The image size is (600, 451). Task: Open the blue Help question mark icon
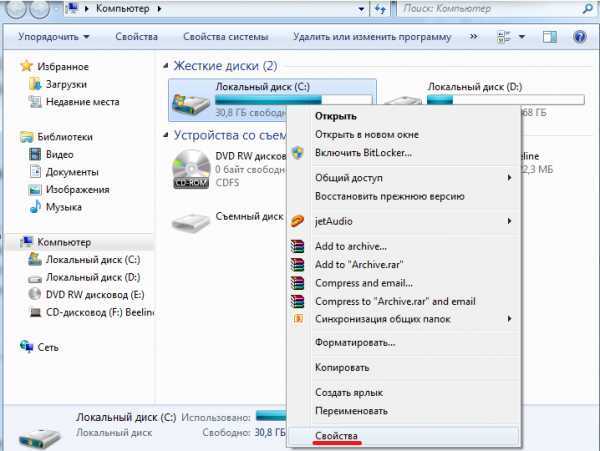(580, 37)
